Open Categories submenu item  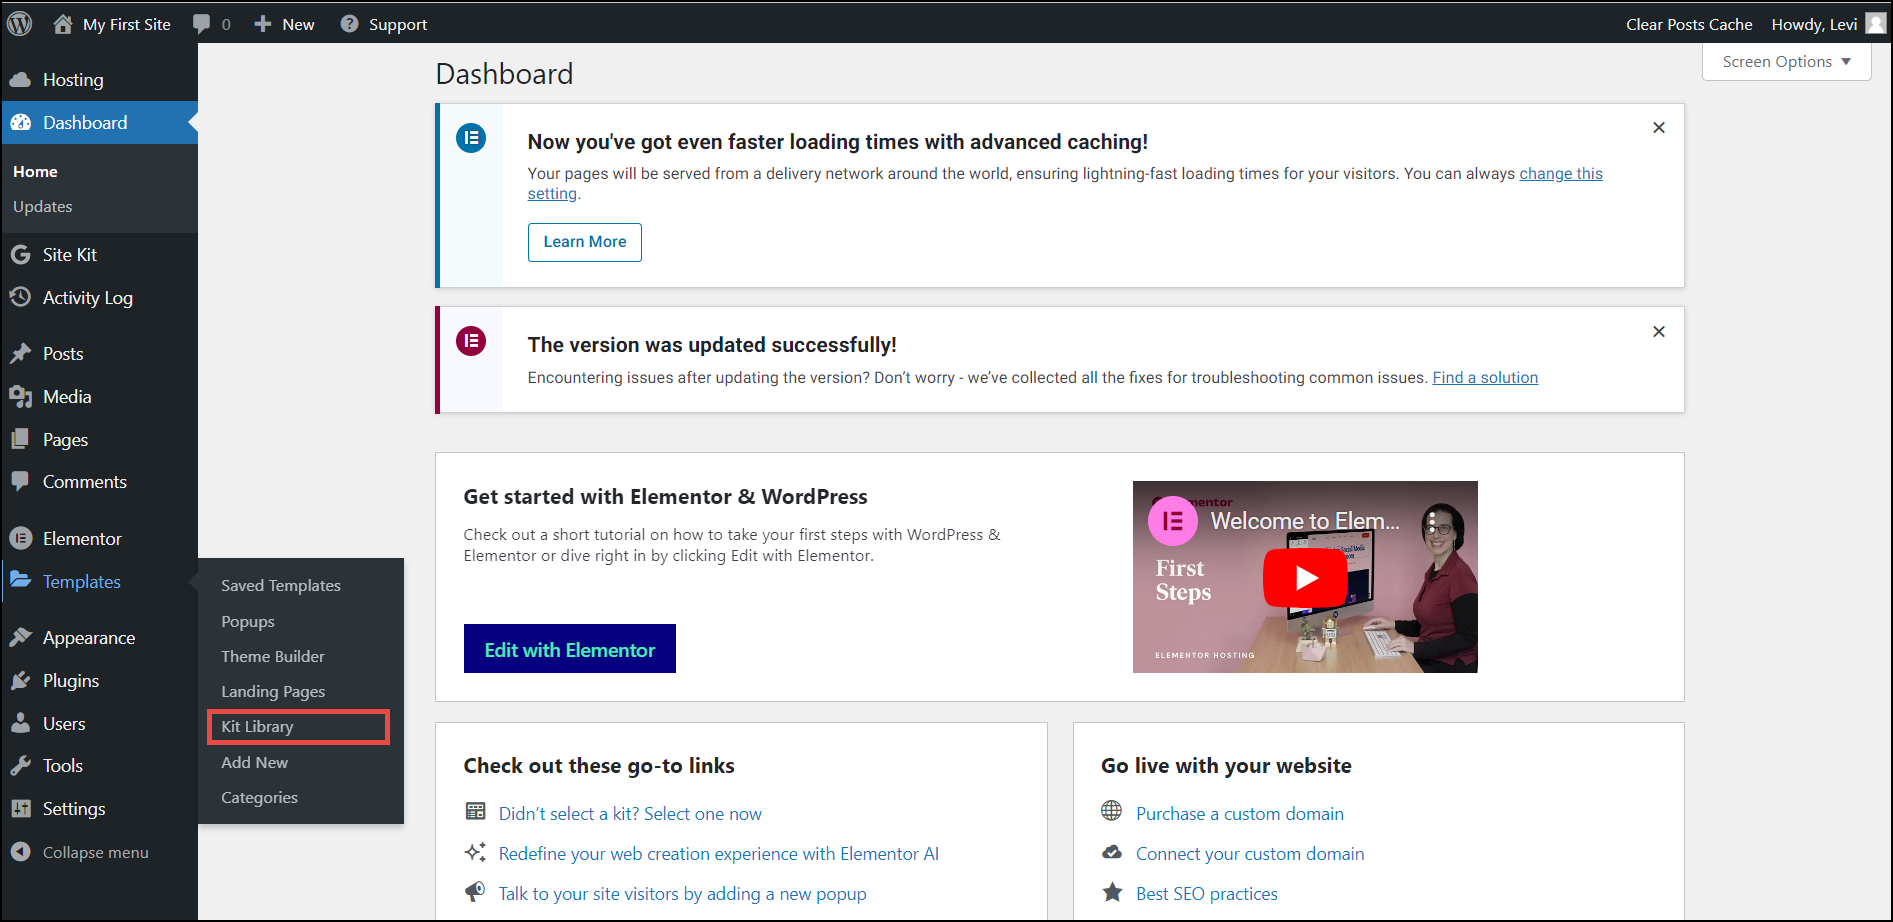click(259, 798)
